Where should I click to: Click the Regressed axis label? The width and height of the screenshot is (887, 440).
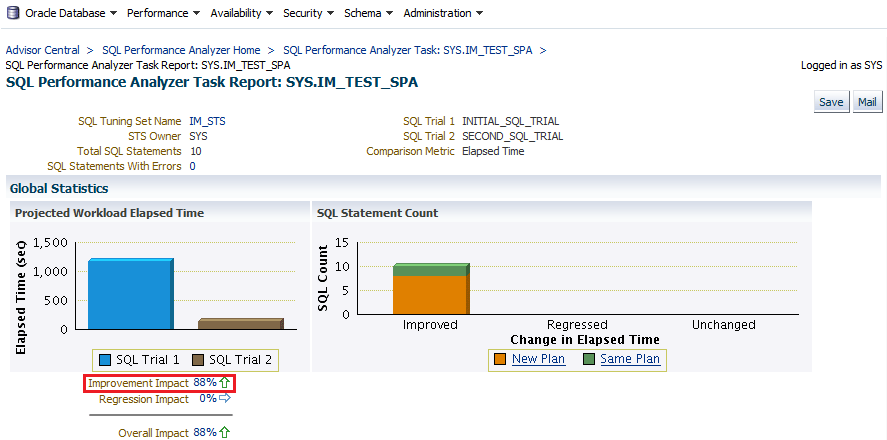[x=577, y=325]
